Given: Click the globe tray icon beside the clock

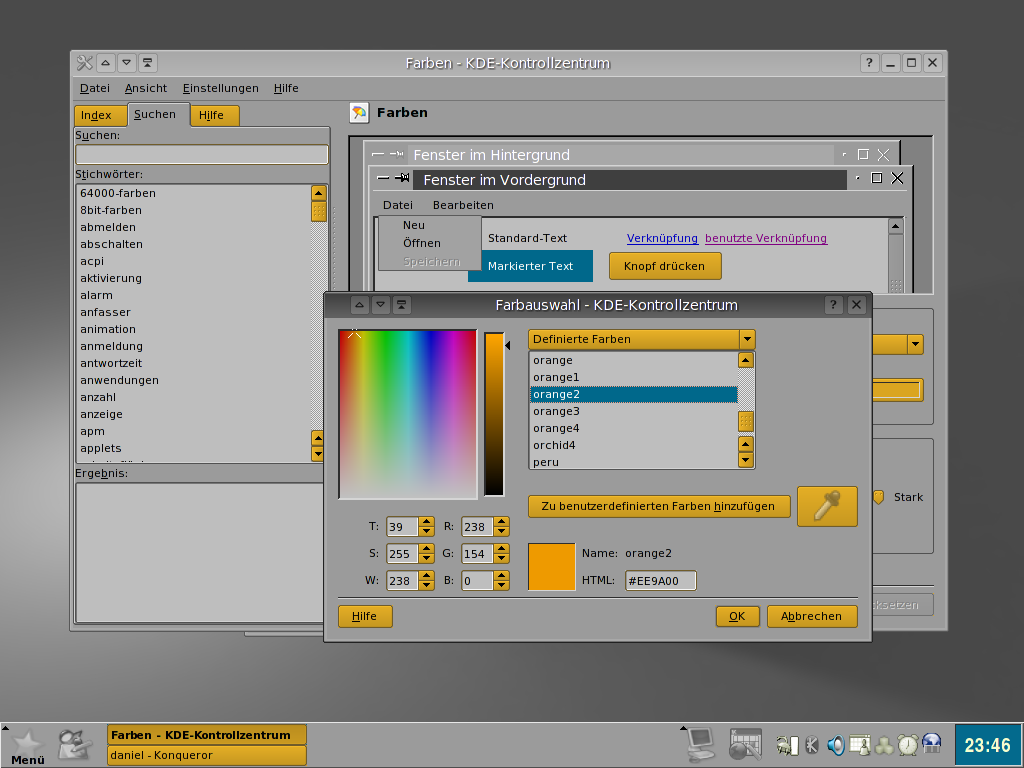Looking at the screenshot, I should (x=932, y=744).
